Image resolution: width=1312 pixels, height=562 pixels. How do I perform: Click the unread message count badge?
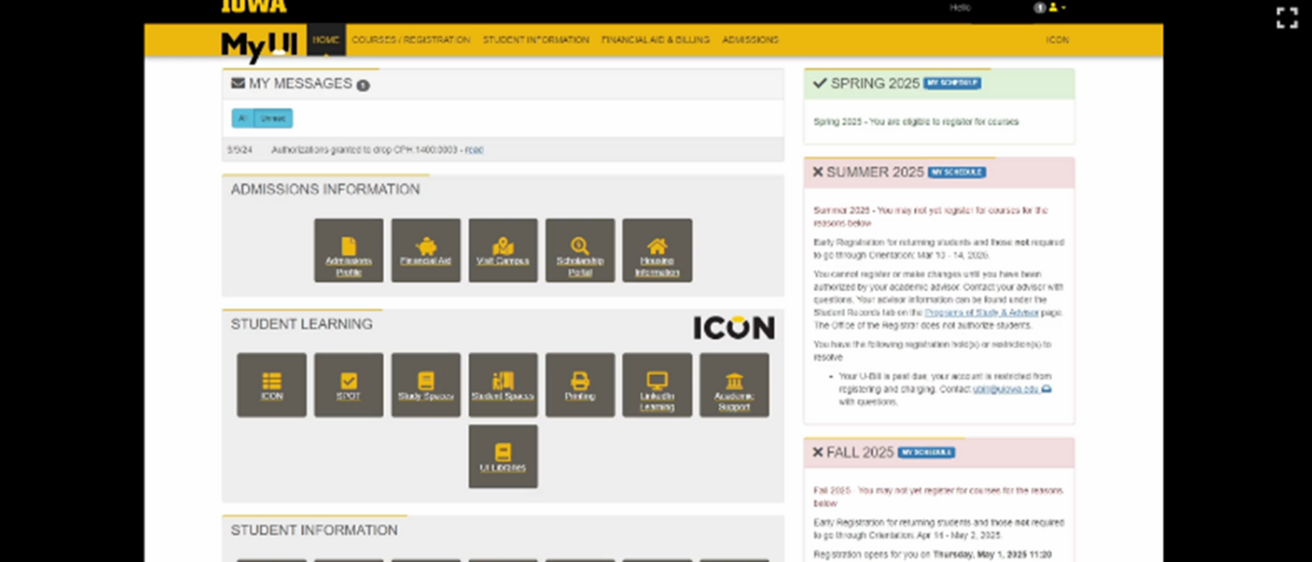[363, 85]
